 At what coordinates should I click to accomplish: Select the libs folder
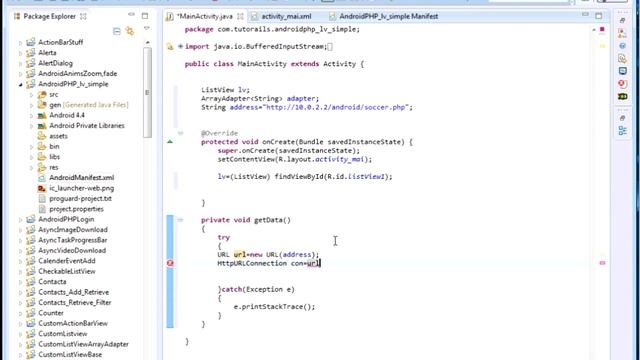click(x=55, y=157)
